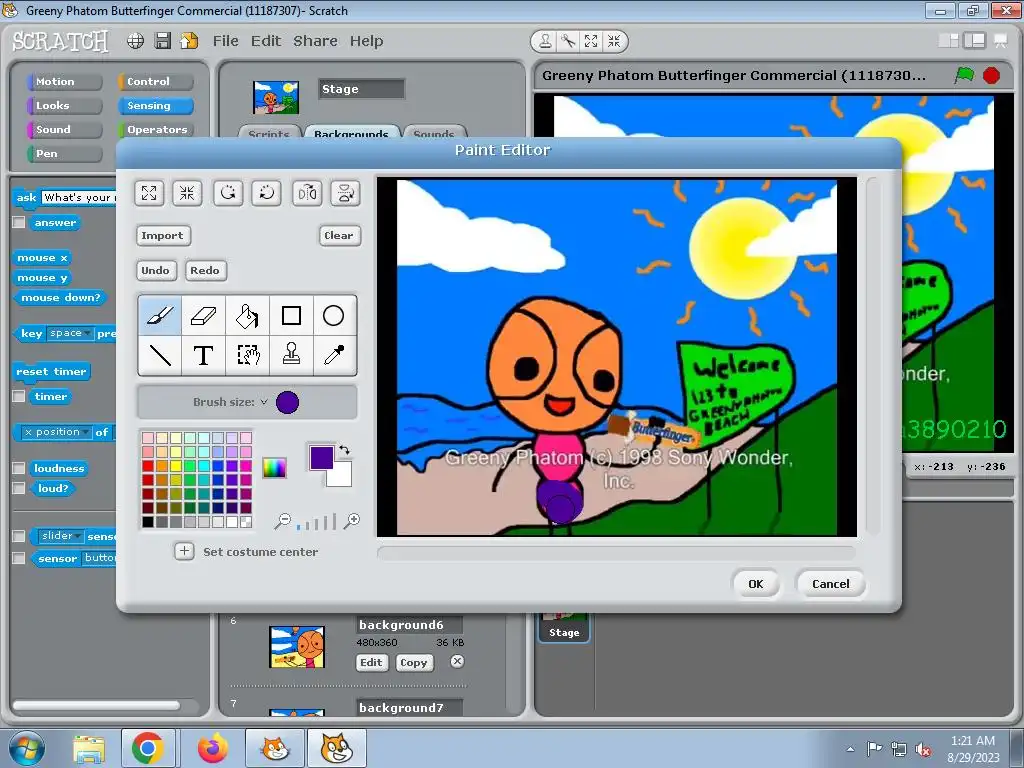
Task: Toggle the sensor button pressed checkbox
Action: click(19, 558)
